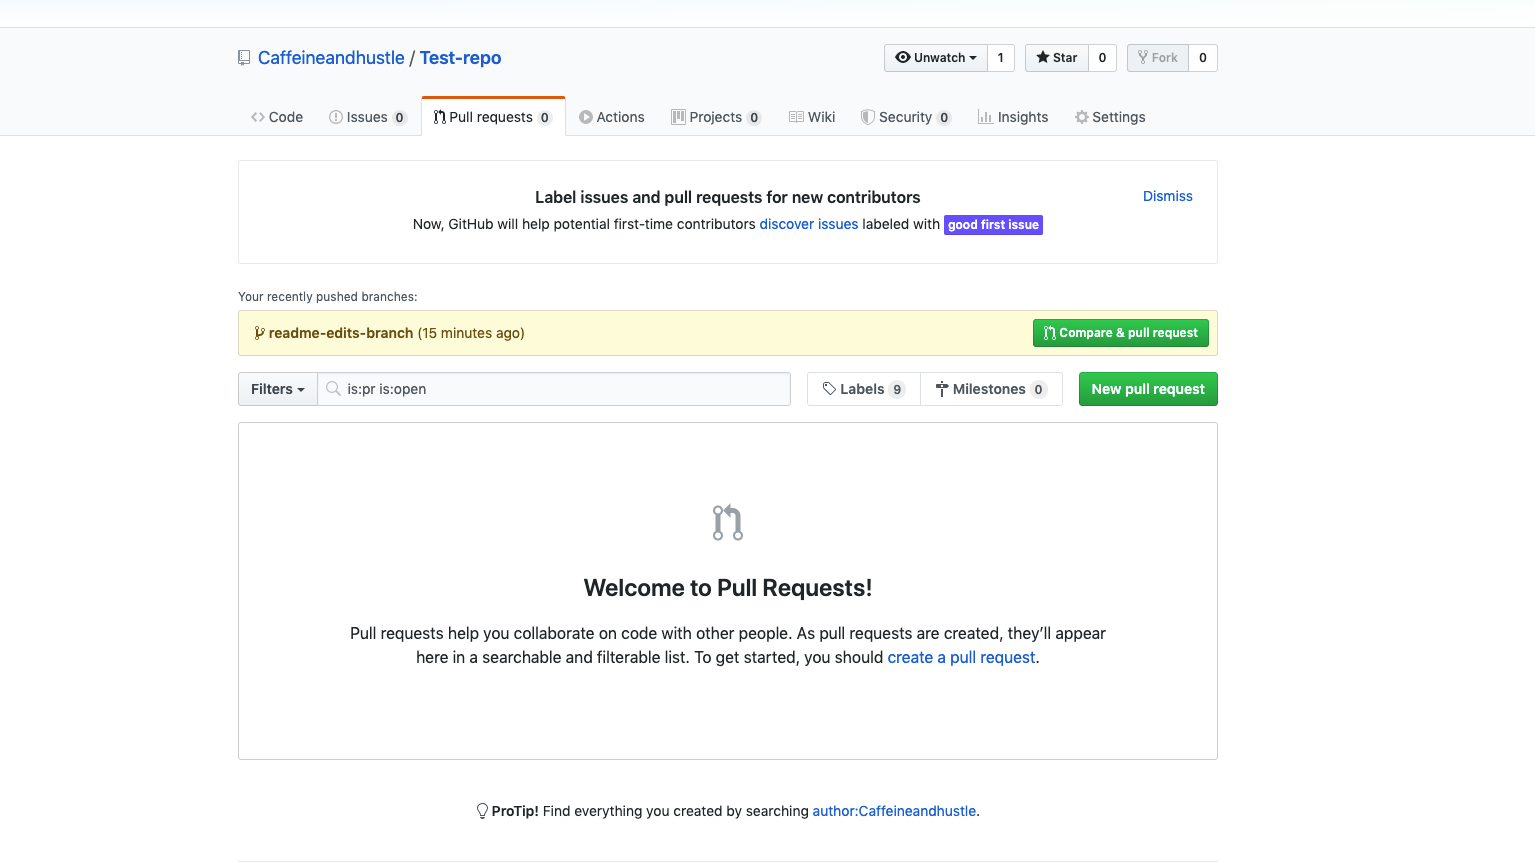The height and width of the screenshot is (865, 1535).
Task: Click the pull-request icon in Compare button
Action: coord(1050,333)
